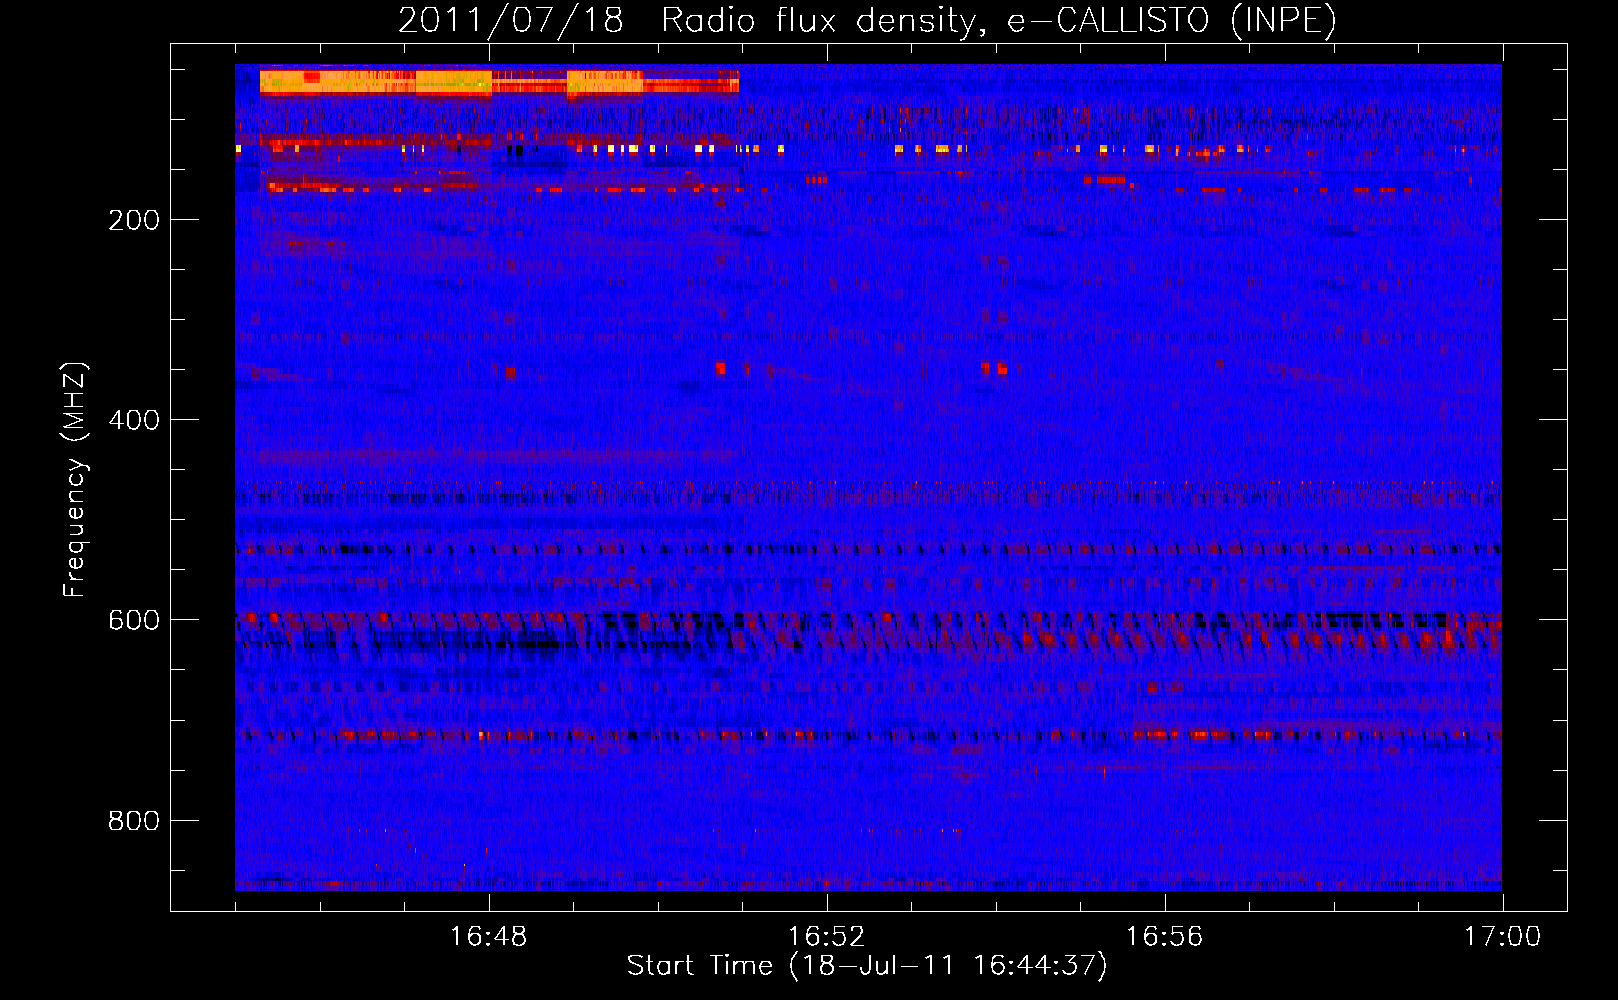Select the 16:52 time tick label

click(x=827, y=937)
